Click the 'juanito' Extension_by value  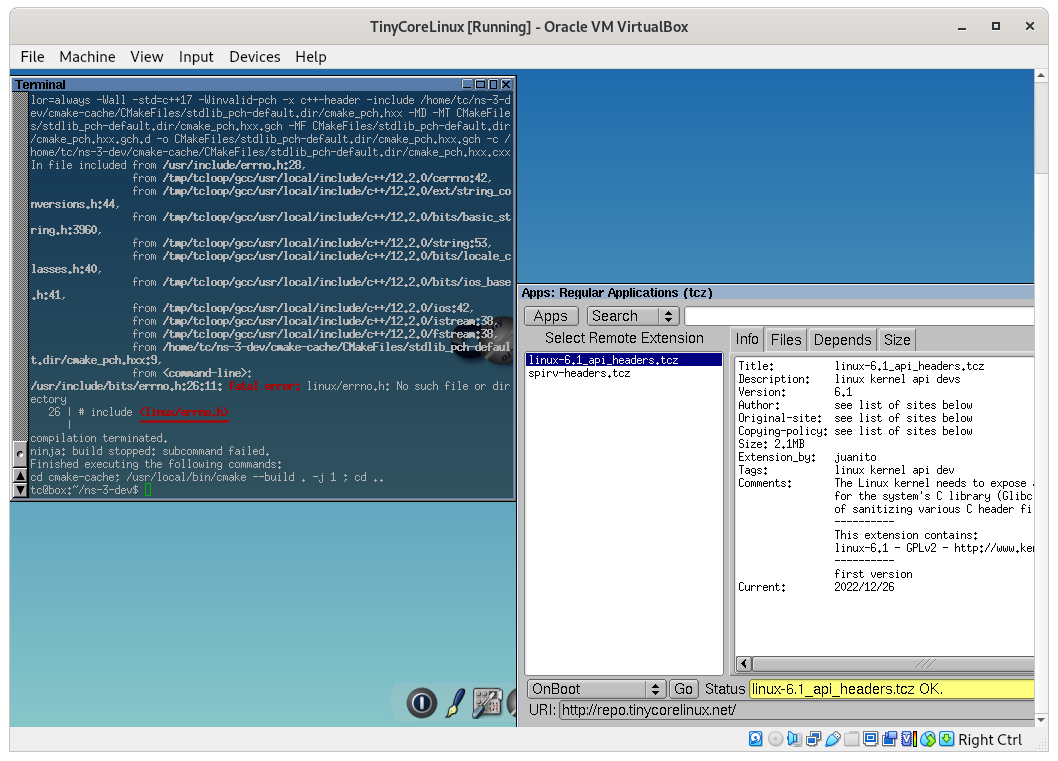coord(856,457)
